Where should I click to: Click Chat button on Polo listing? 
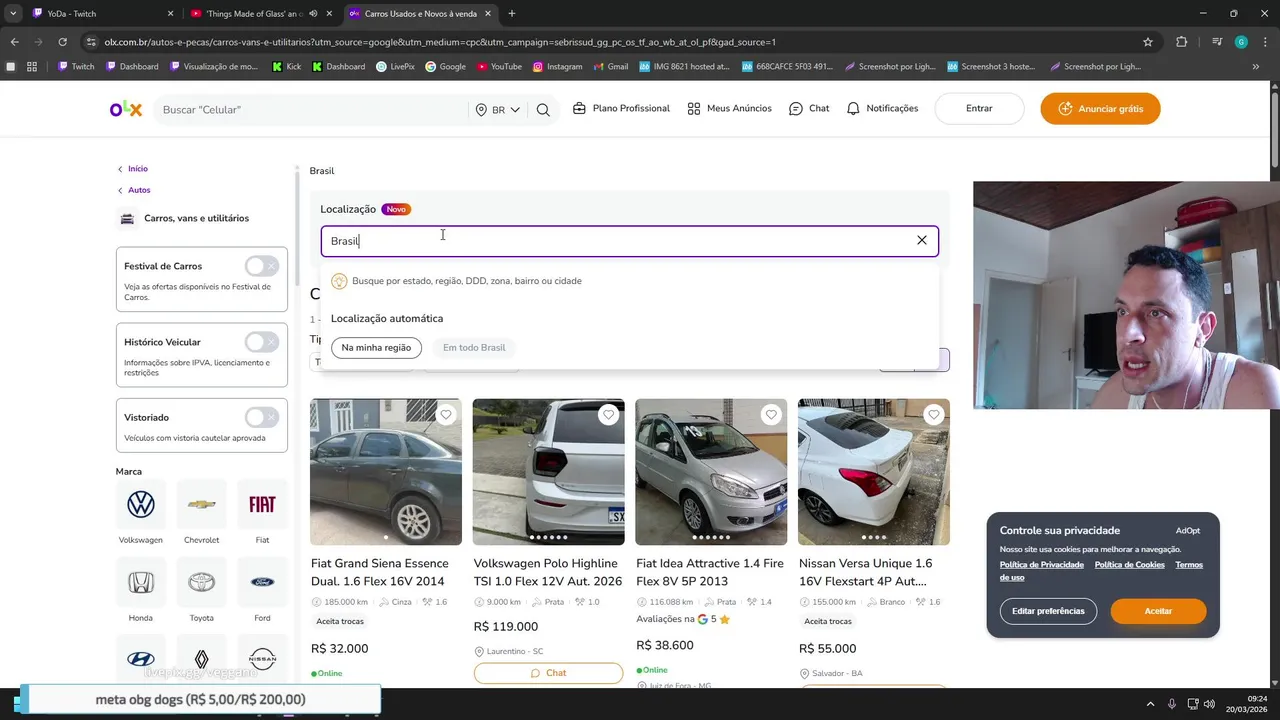(548, 673)
